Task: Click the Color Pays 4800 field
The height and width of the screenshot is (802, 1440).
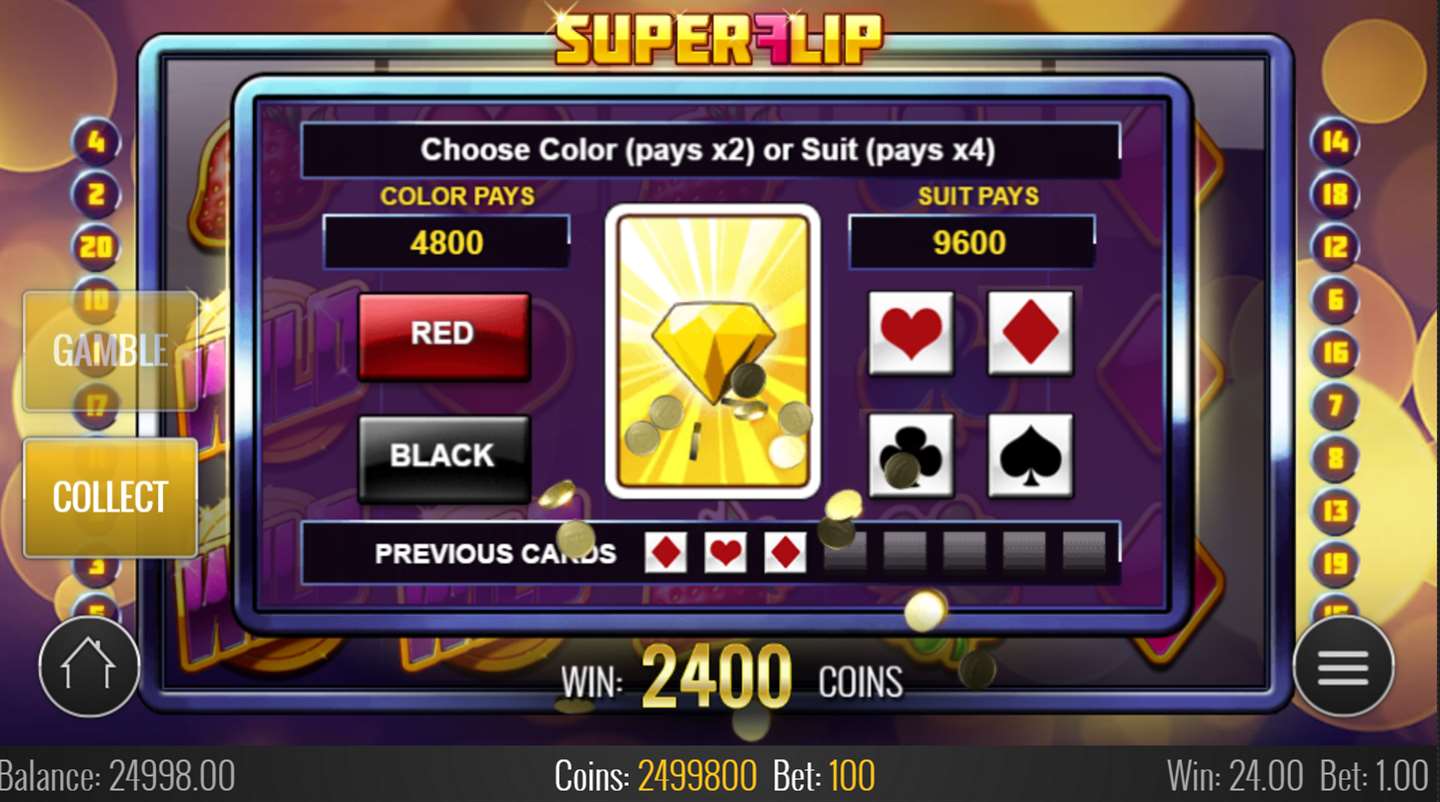Action: tap(447, 242)
